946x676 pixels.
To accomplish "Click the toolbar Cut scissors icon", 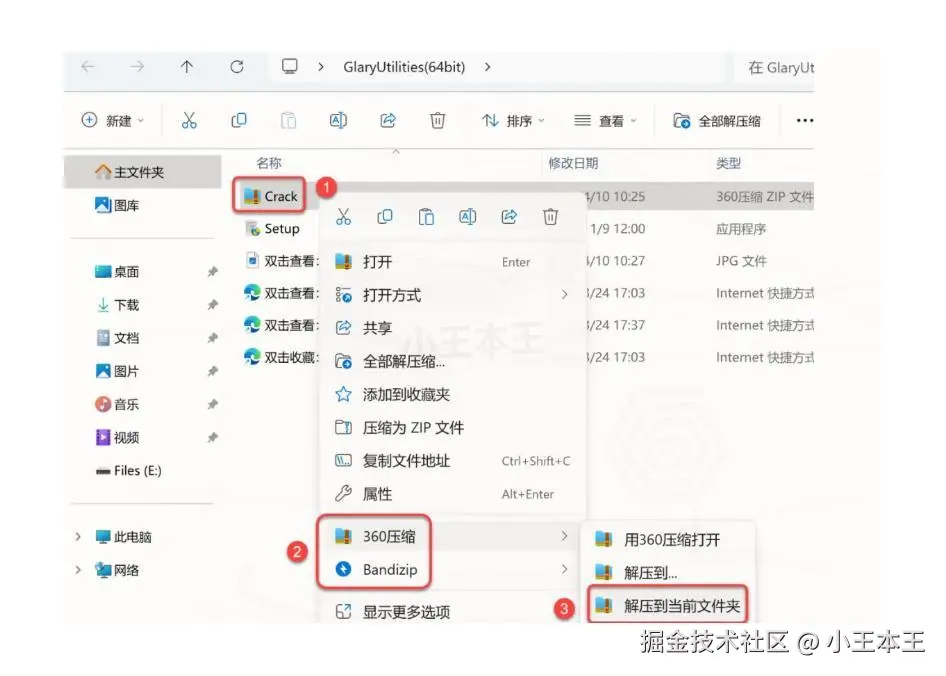I will pos(189,121).
